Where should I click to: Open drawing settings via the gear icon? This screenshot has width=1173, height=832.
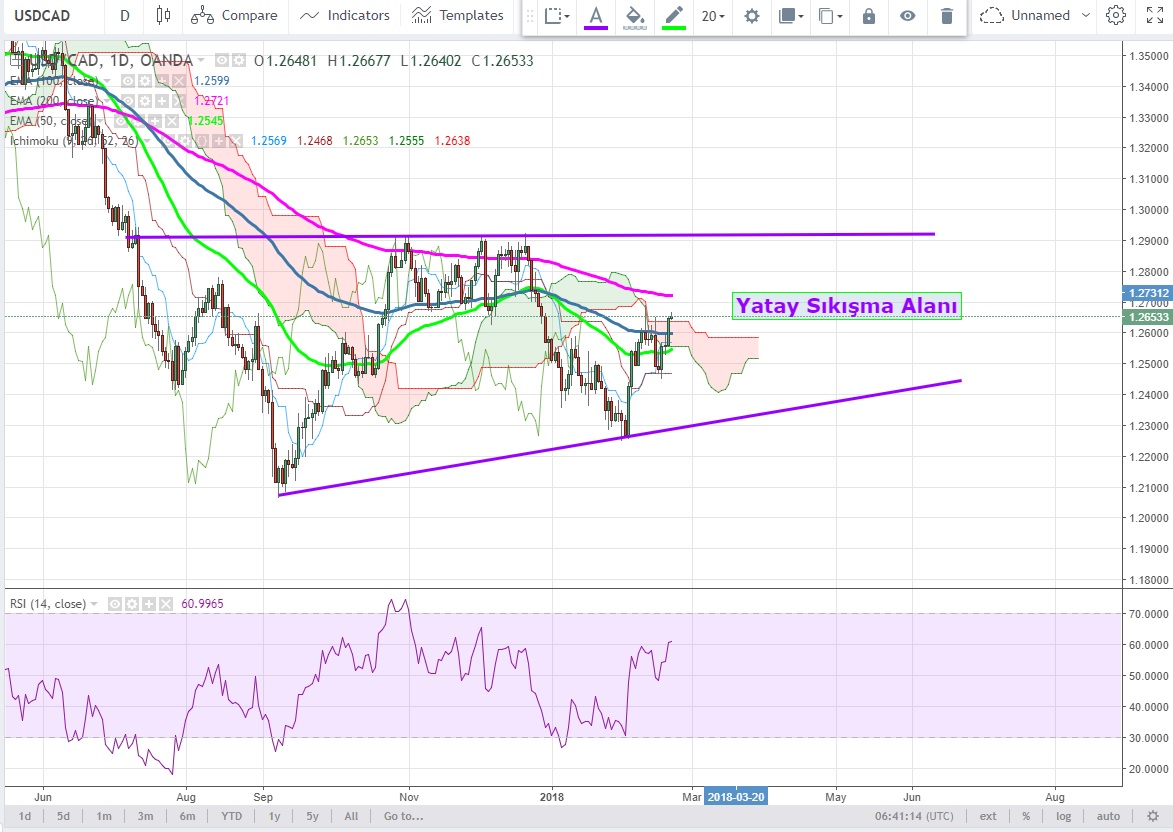coord(751,16)
